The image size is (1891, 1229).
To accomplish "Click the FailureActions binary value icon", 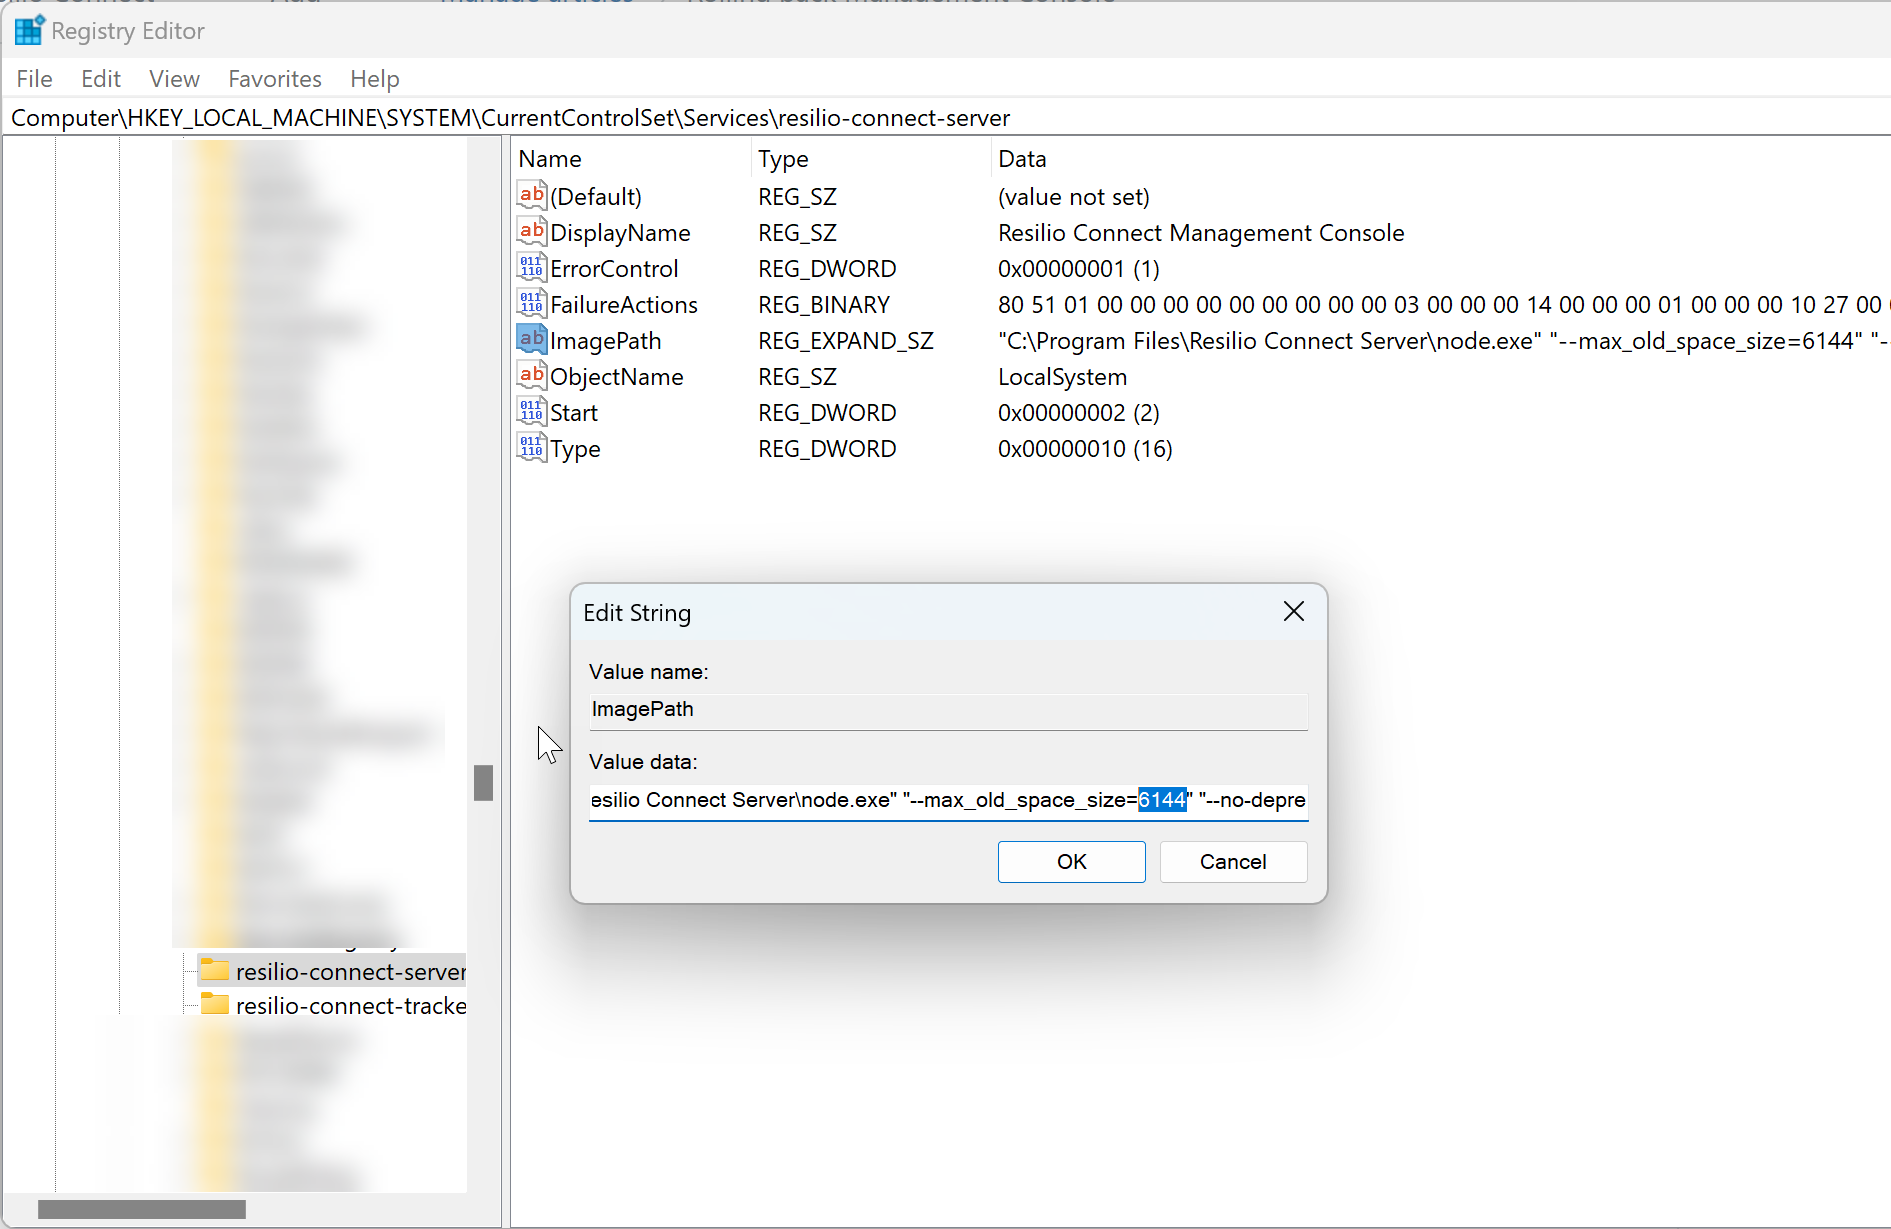I will 531,304.
